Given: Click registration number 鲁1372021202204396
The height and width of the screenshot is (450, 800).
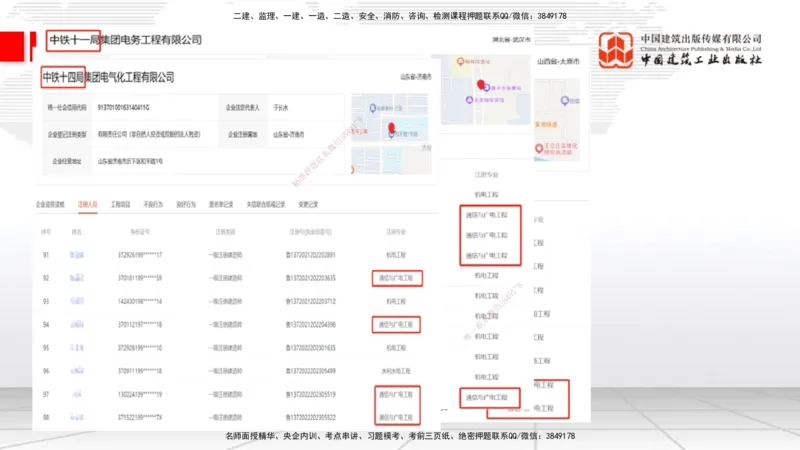Looking at the screenshot, I should [x=310, y=324].
